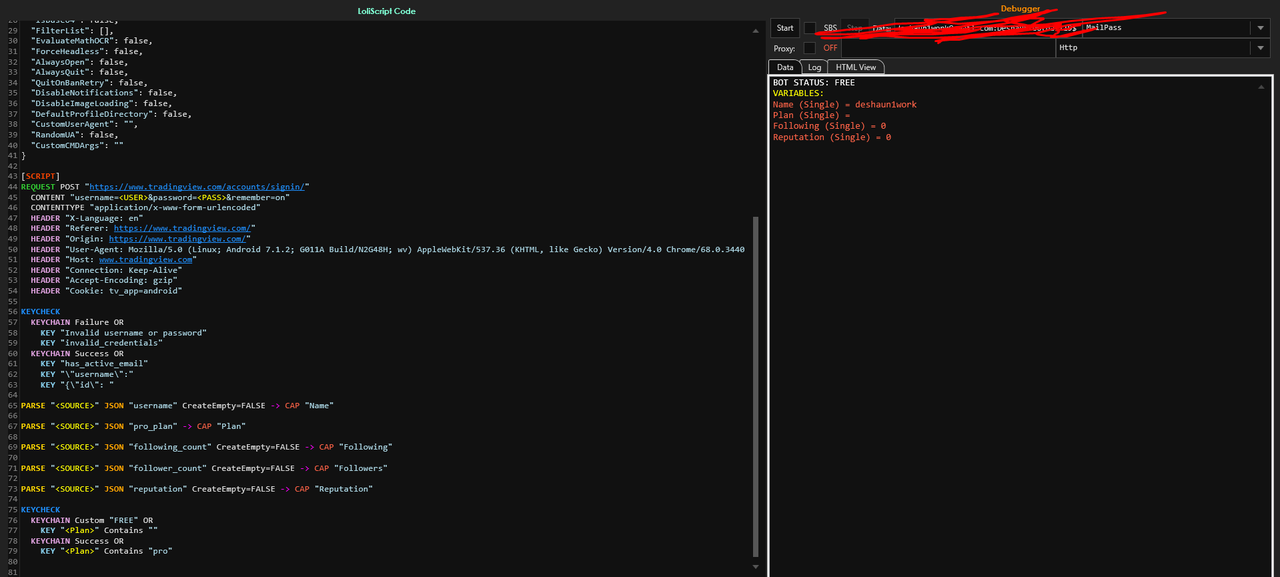Click the KEYCHAIN Failure OR line
1280x577 pixels.
click(77, 322)
